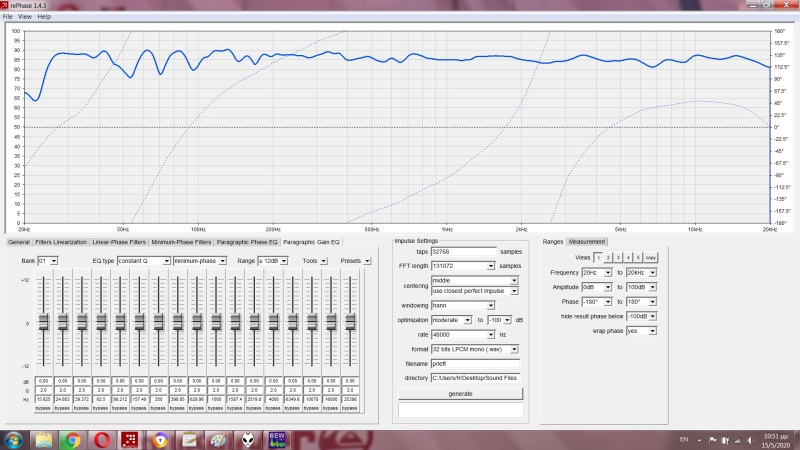Open the View menu
This screenshot has width=800, height=450.
[x=25, y=17]
